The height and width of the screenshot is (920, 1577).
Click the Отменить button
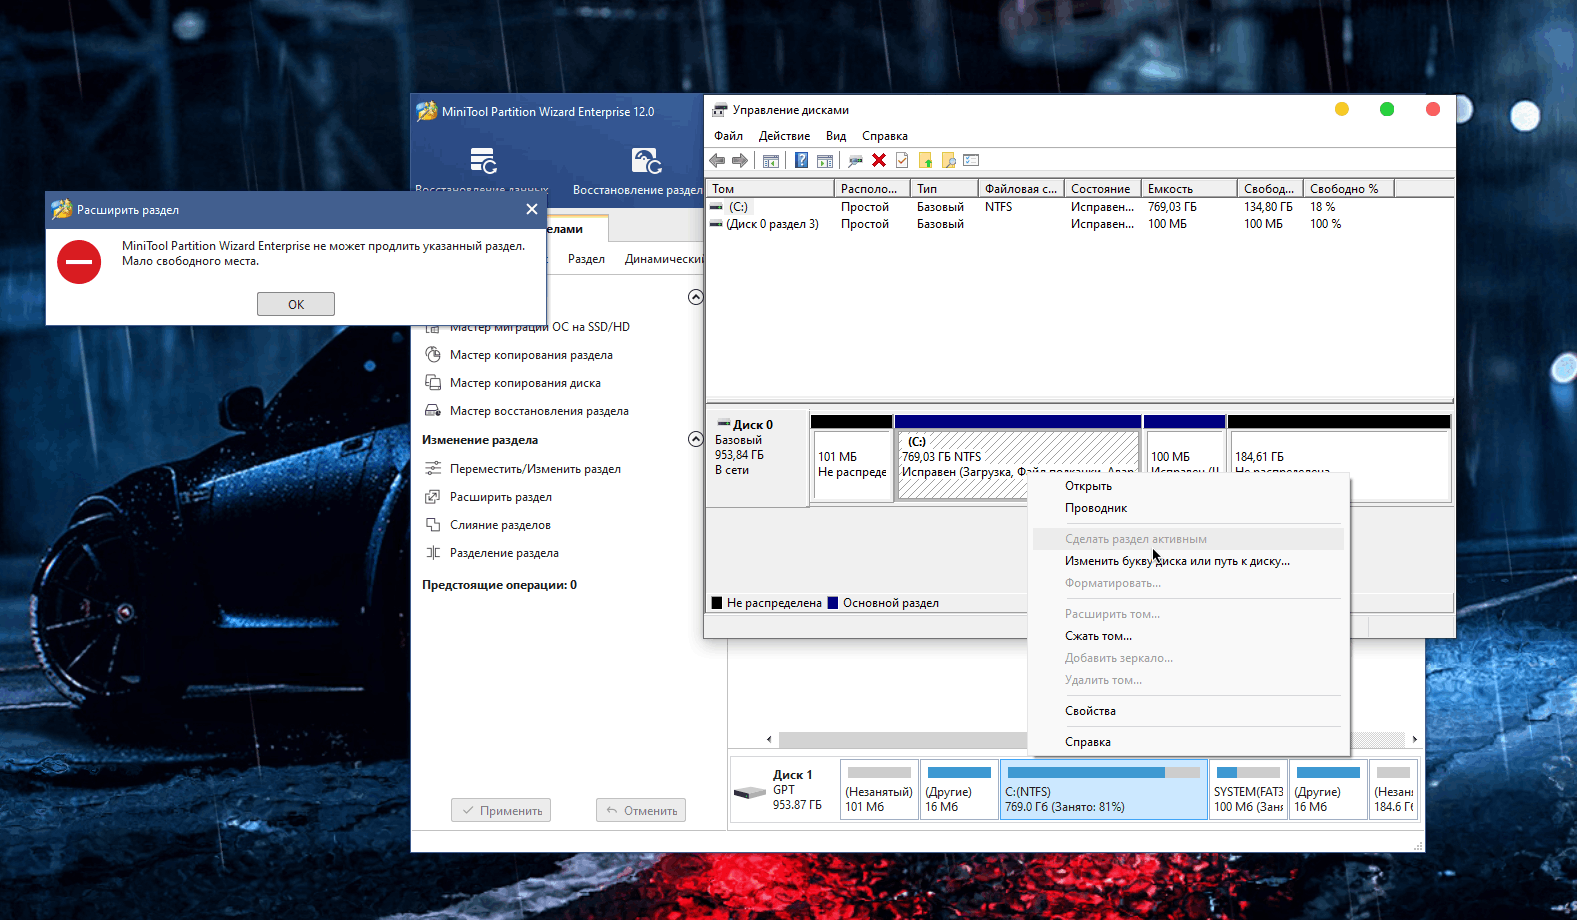tap(641, 810)
